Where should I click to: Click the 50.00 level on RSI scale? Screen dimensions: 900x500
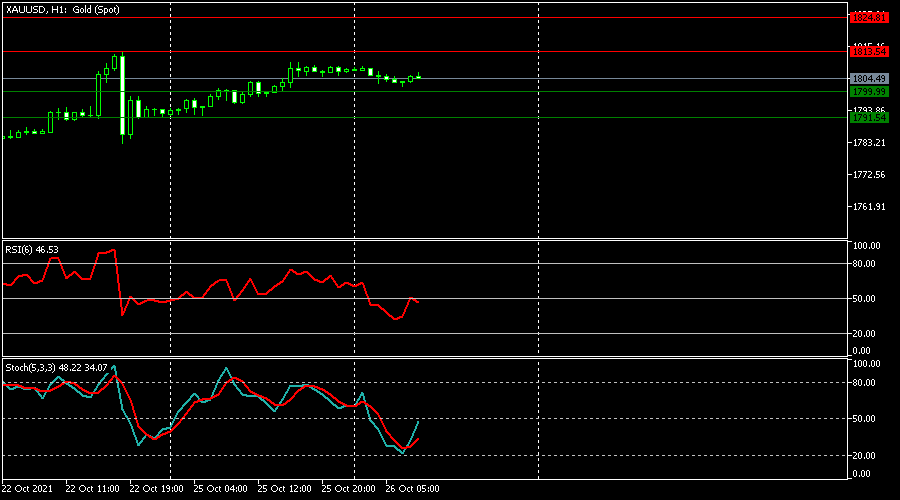coord(864,299)
